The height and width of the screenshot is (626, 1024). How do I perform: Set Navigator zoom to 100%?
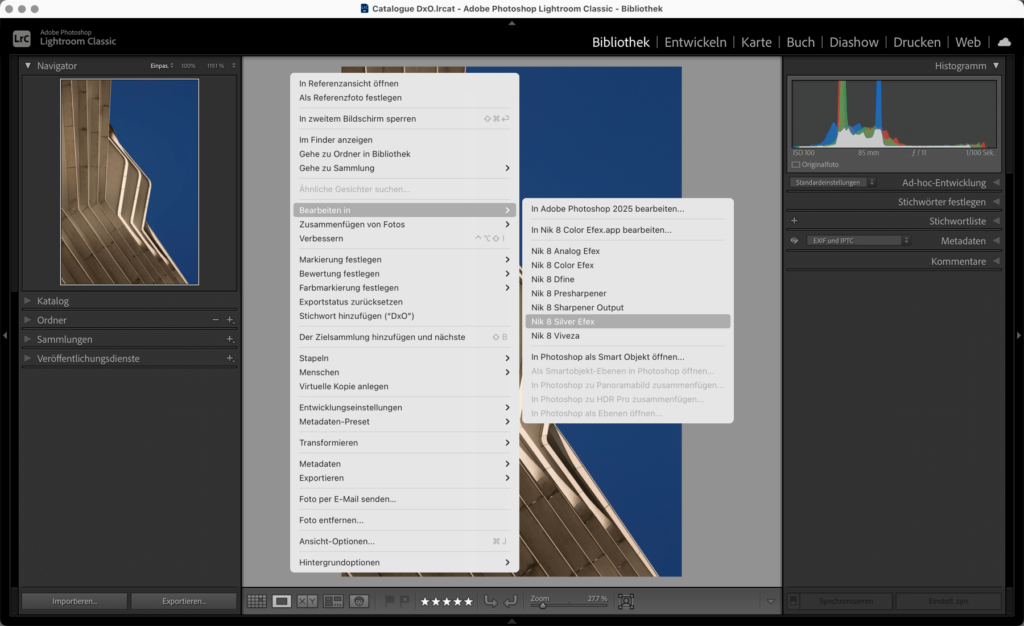click(188, 66)
